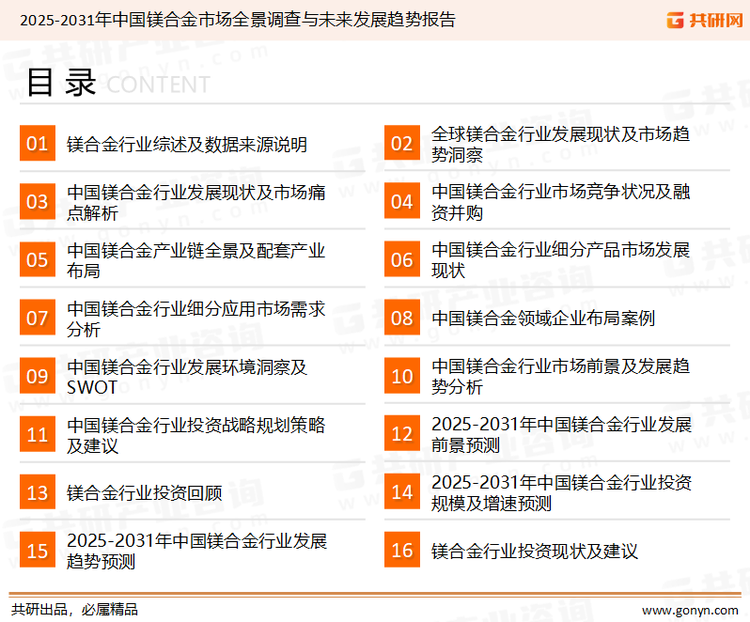Open chapter 中国镁合金行业市场前景及发展趋势分析
Image resolution: width=750 pixels, height=622 pixels.
(x=561, y=377)
